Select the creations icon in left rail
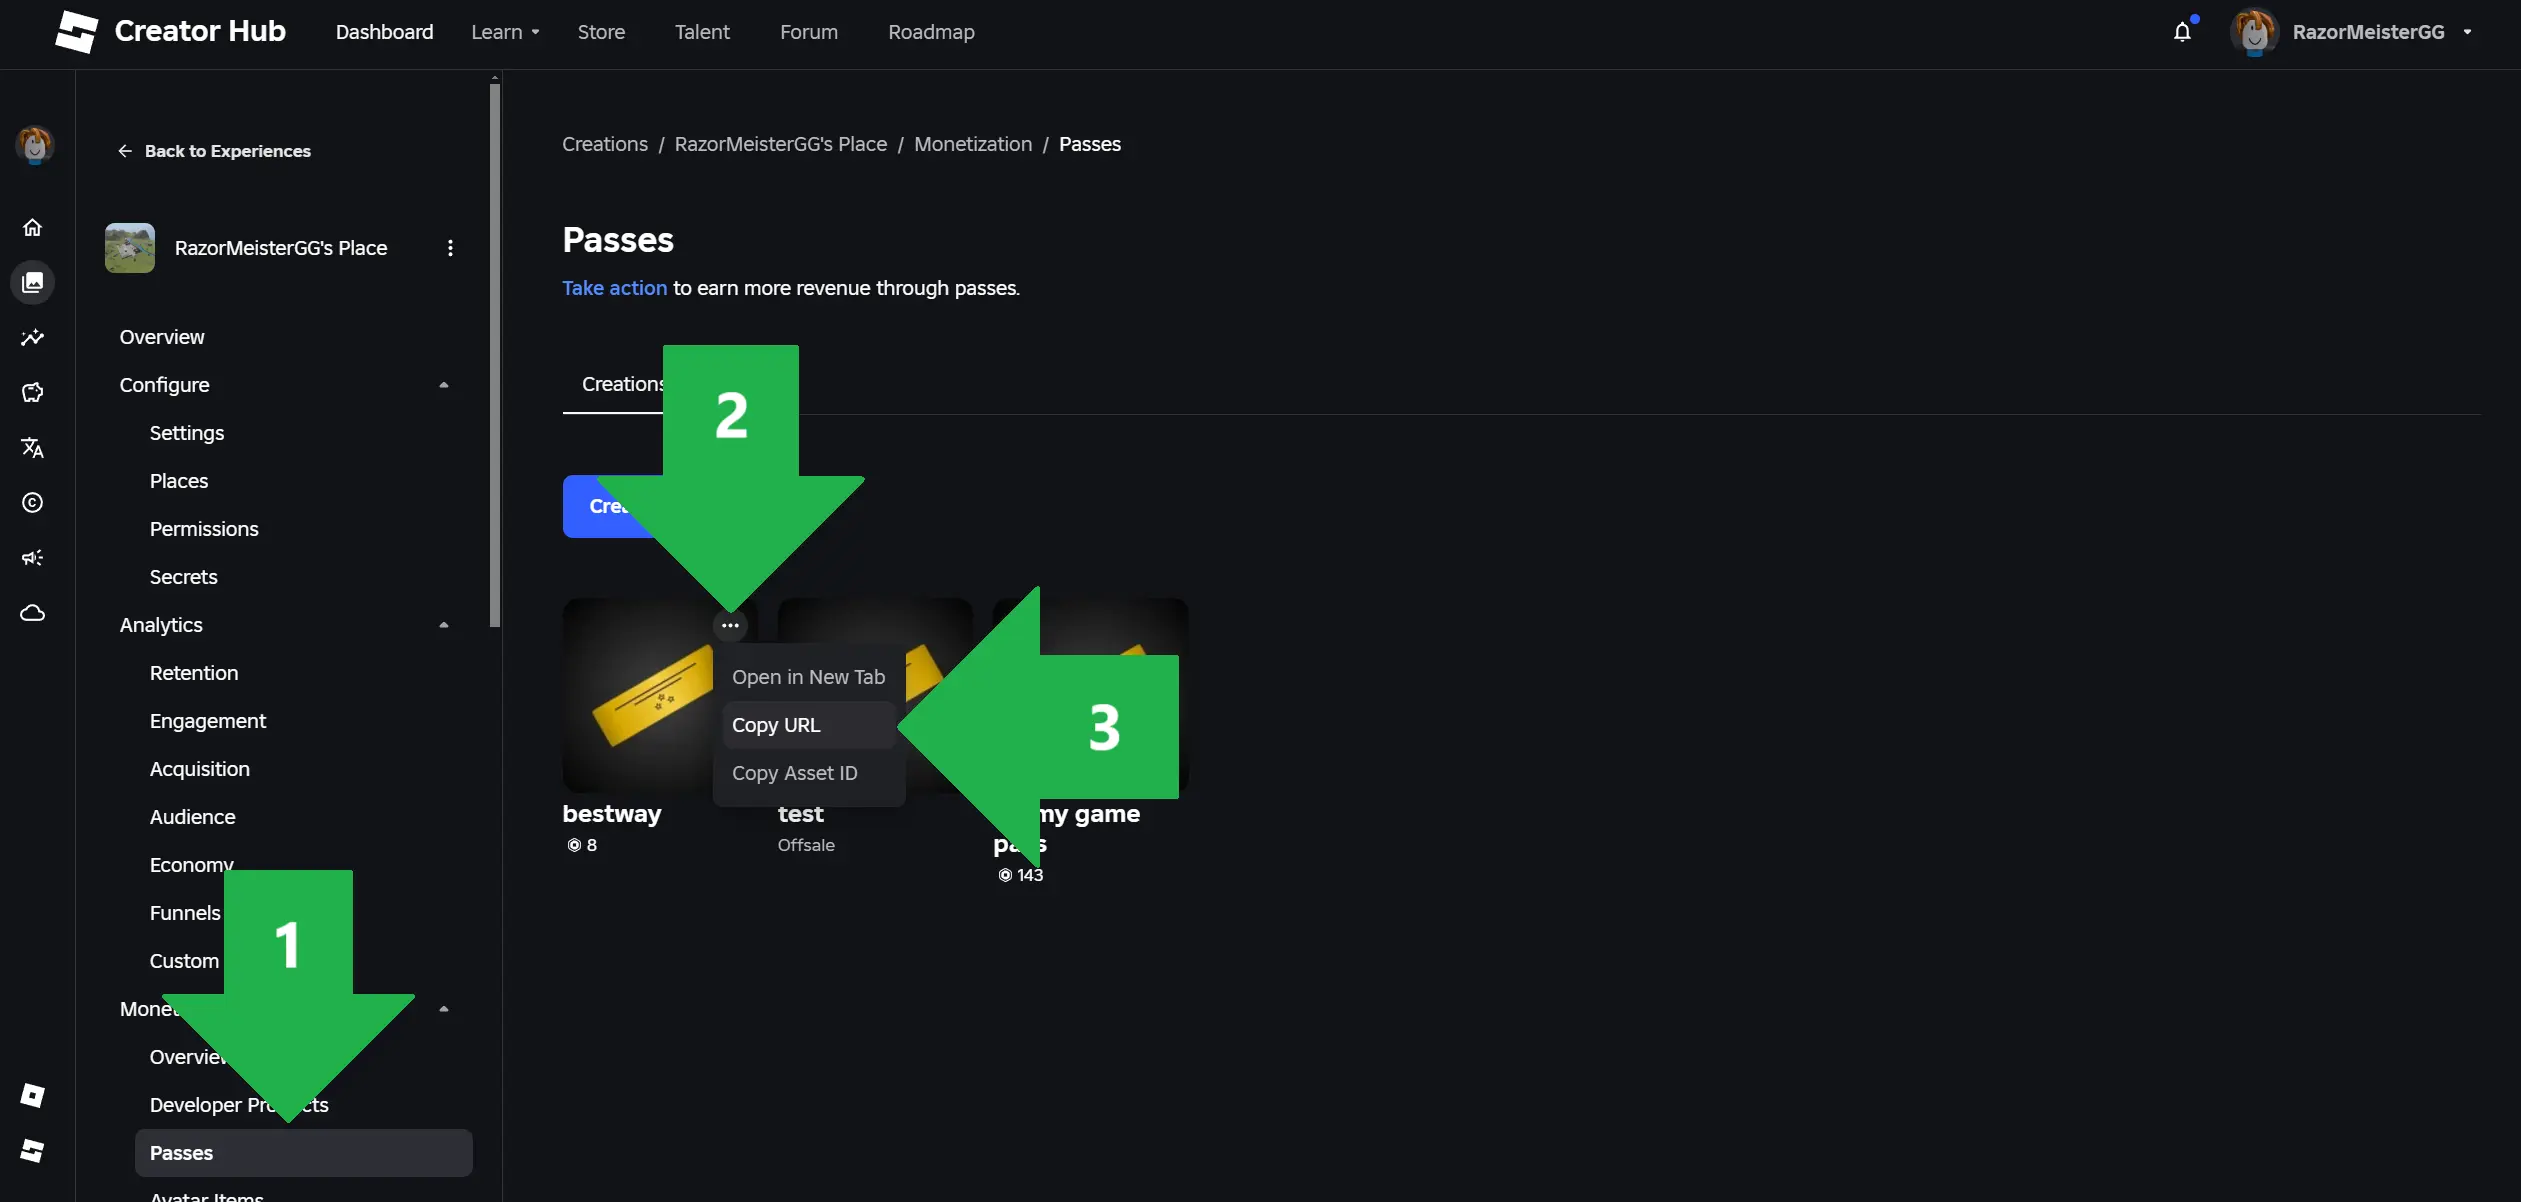The width and height of the screenshot is (2521, 1202). pos(33,283)
